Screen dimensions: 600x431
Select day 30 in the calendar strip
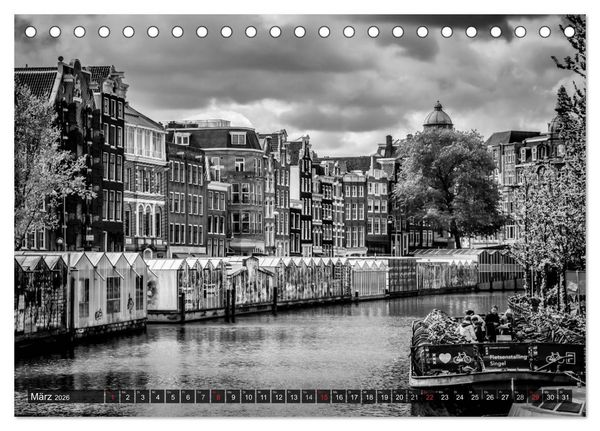coord(550,397)
